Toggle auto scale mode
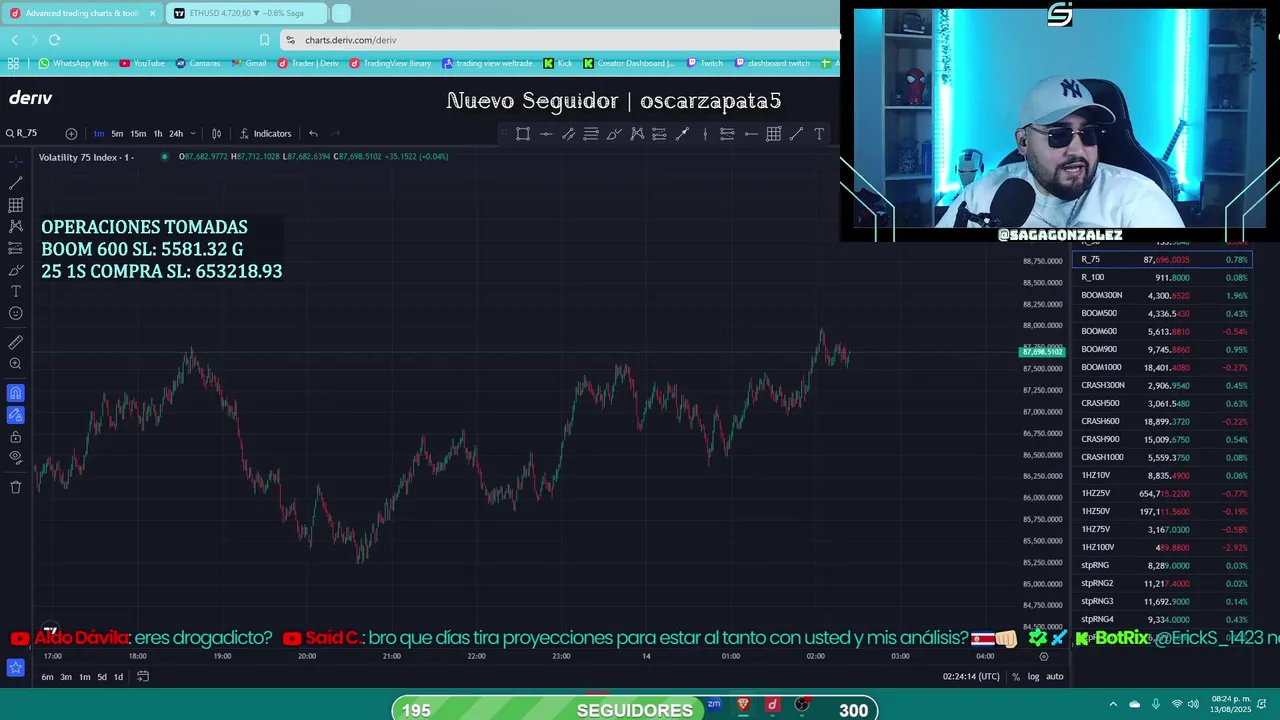Viewport: 1280px width, 720px height. click(1054, 677)
